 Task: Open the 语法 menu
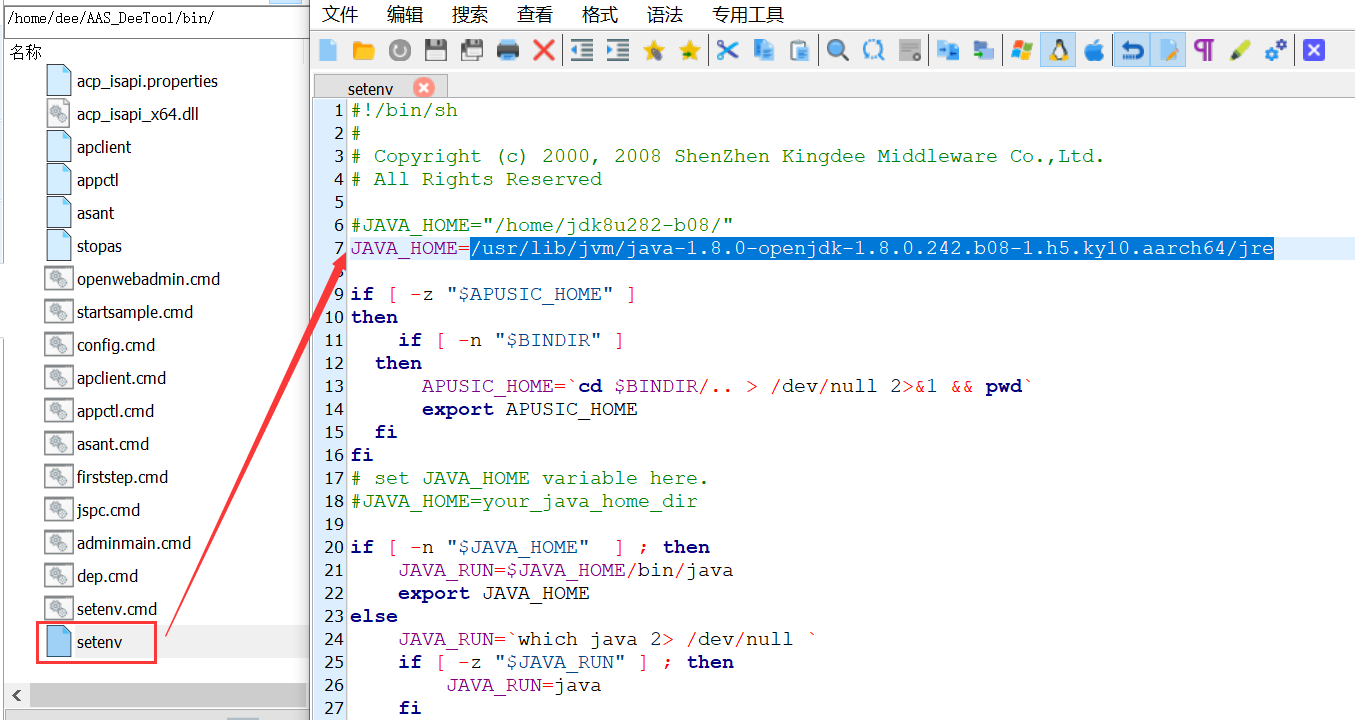tap(665, 14)
